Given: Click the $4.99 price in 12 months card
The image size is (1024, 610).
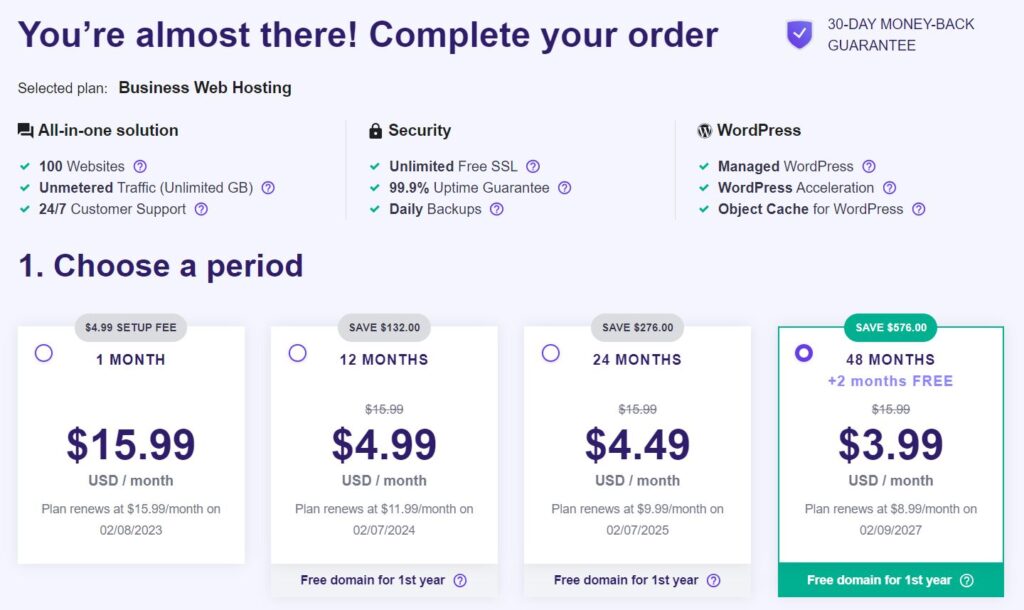Looking at the screenshot, I should (x=384, y=445).
